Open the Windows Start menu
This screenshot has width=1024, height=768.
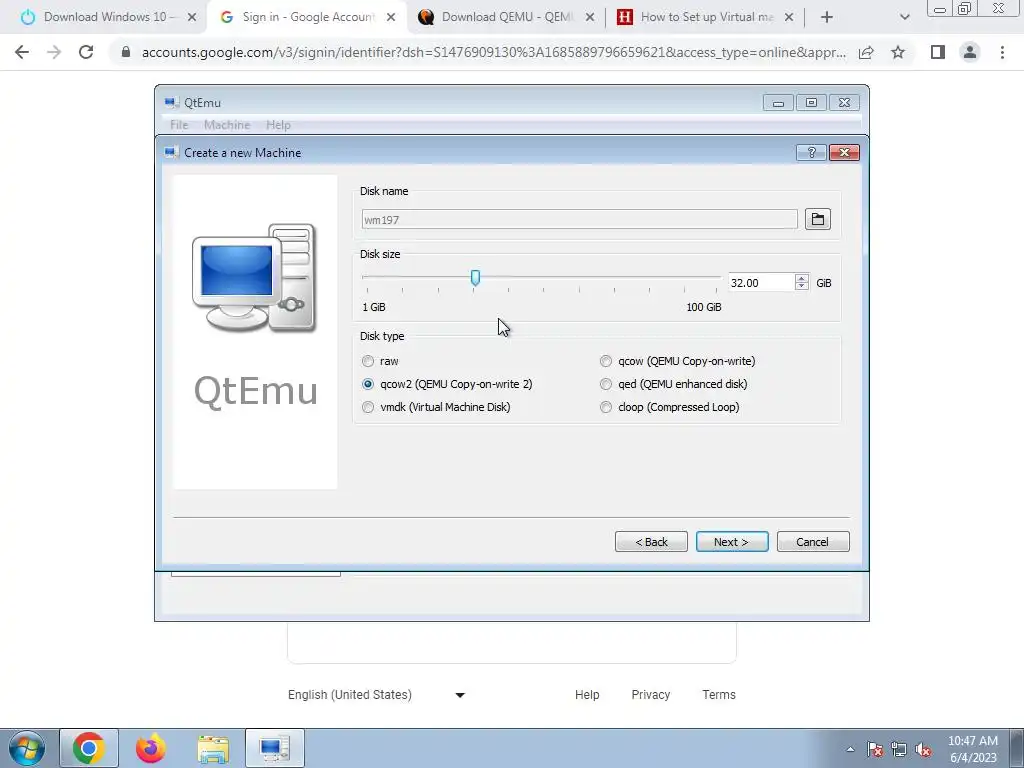[x=26, y=748]
